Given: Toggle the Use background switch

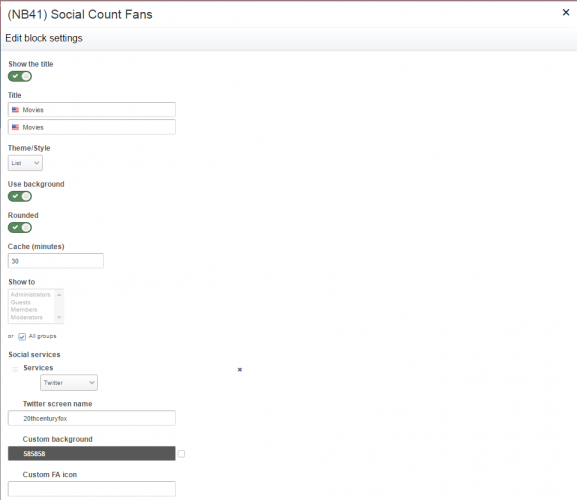Looking at the screenshot, I should coord(20,196).
